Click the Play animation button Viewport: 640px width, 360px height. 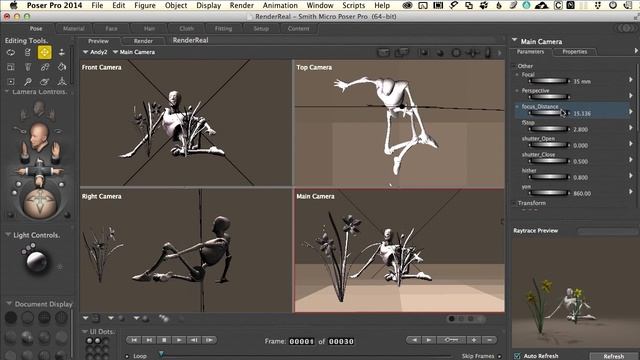pyautogui.click(x=179, y=340)
